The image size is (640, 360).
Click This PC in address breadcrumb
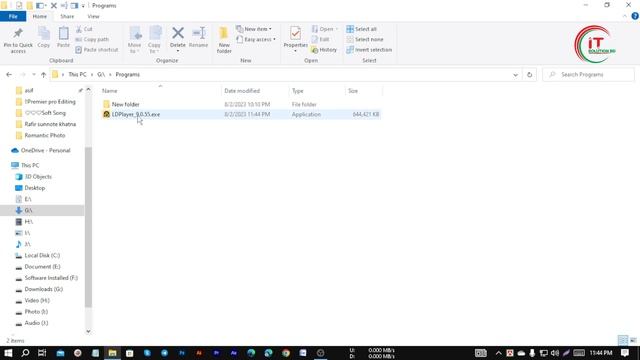[77, 75]
